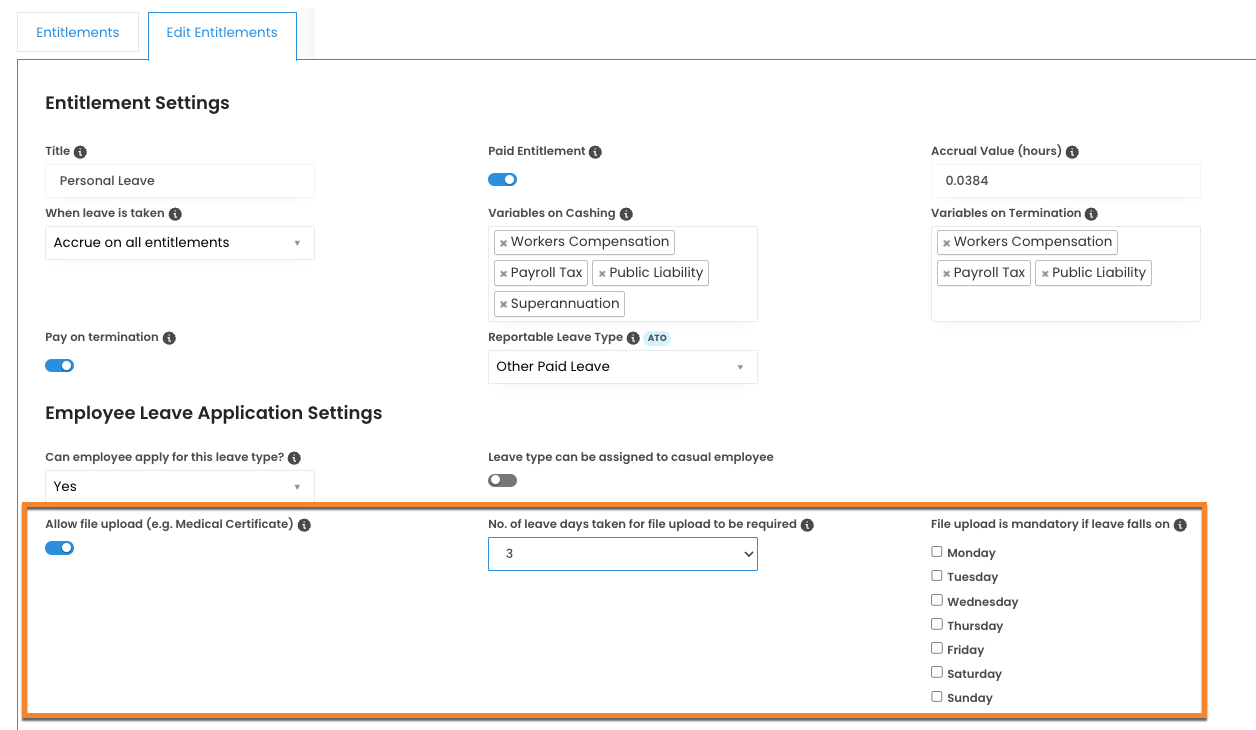Click the Accrual Value hours field
Image resolution: width=1256 pixels, height=730 pixels.
click(x=1065, y=181)
